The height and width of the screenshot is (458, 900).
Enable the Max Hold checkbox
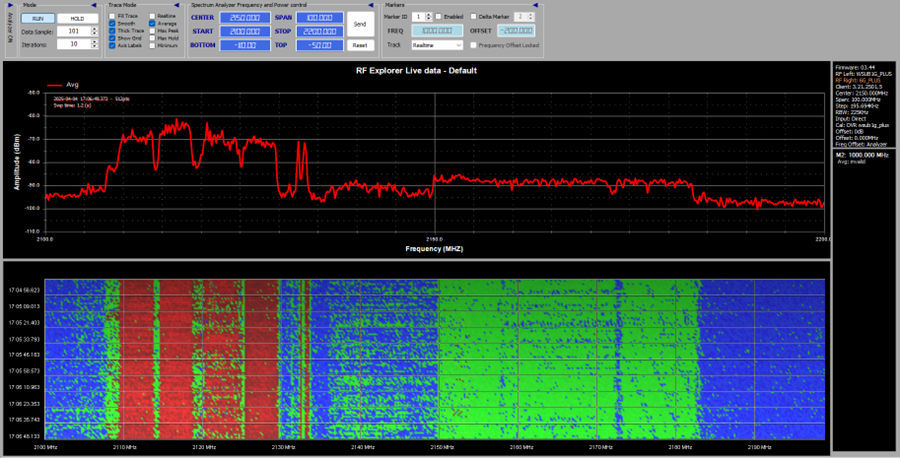point(151,38)
